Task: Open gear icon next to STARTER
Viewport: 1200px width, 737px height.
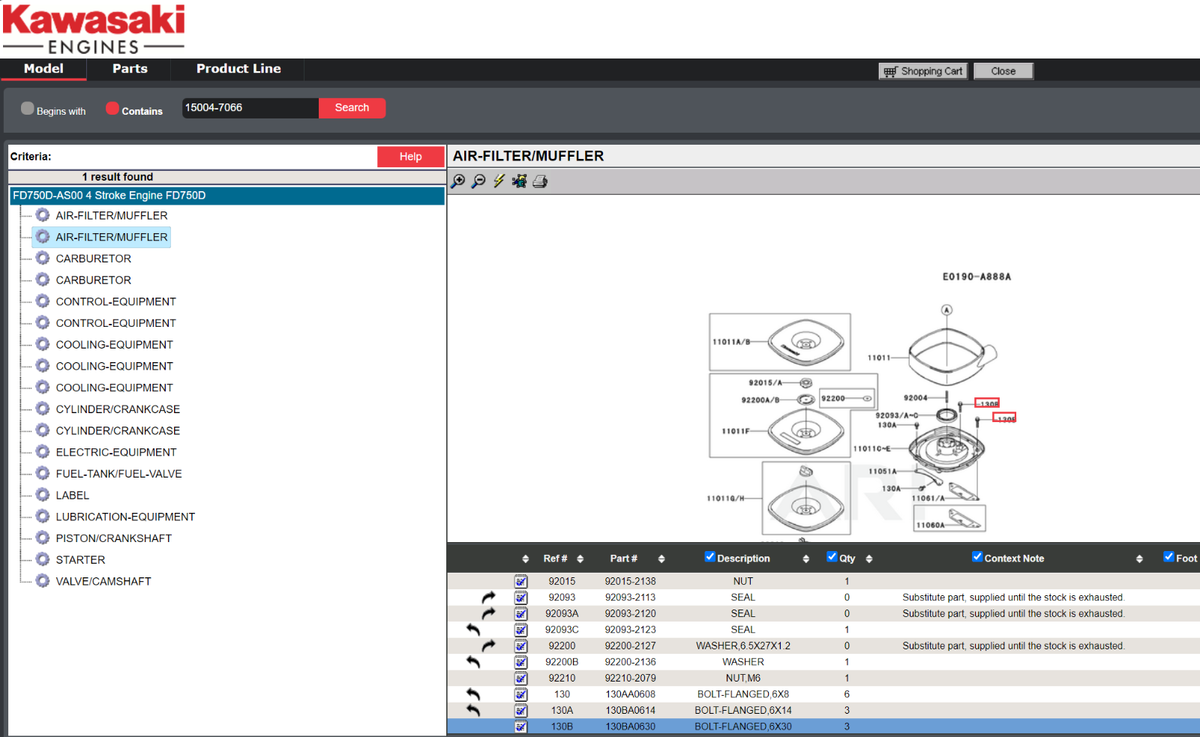Action: coord(42,559)
